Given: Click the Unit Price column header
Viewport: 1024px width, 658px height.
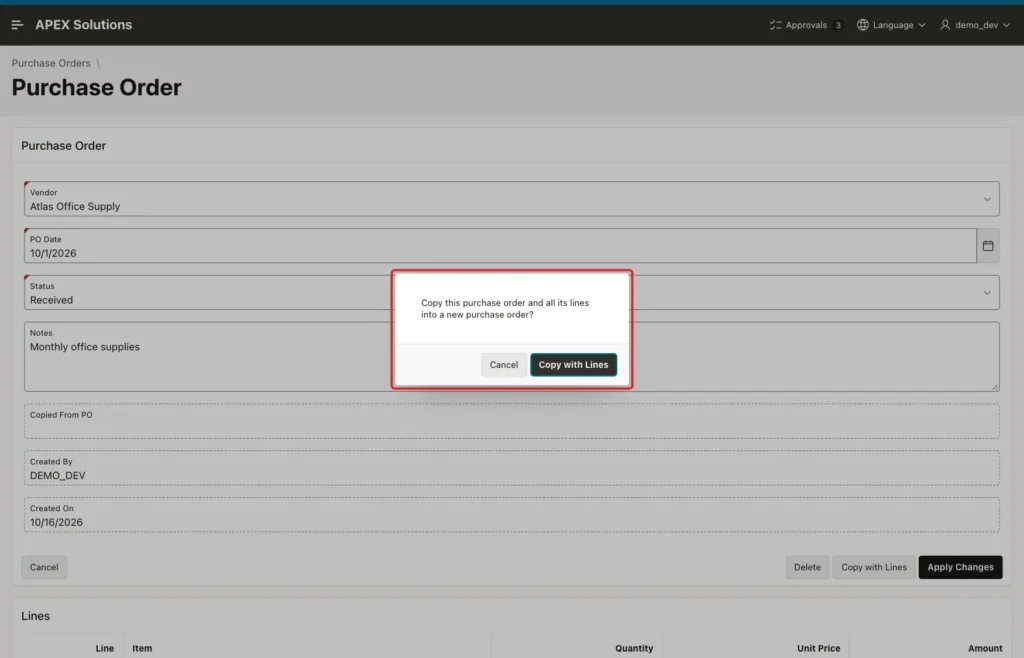Looking at the screenshot, I should click(818, 648).
